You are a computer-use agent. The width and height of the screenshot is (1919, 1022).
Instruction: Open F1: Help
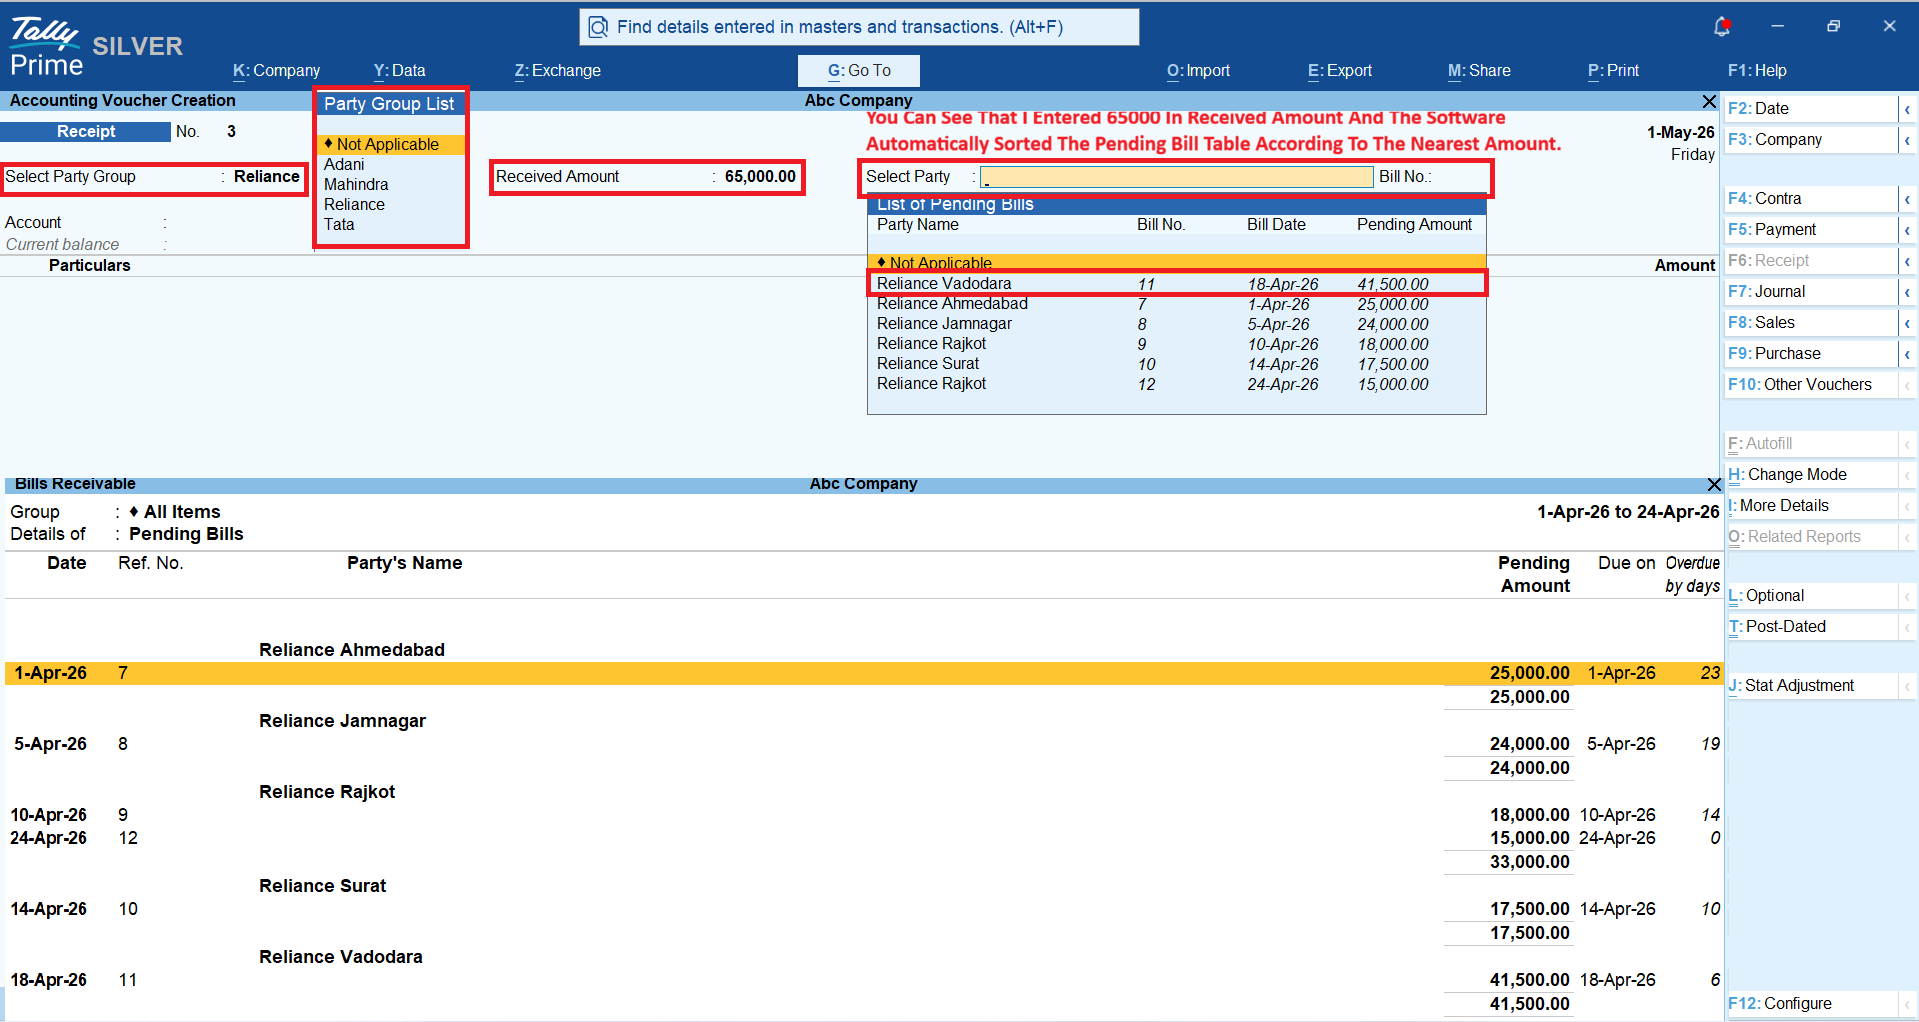point(1757,71)
